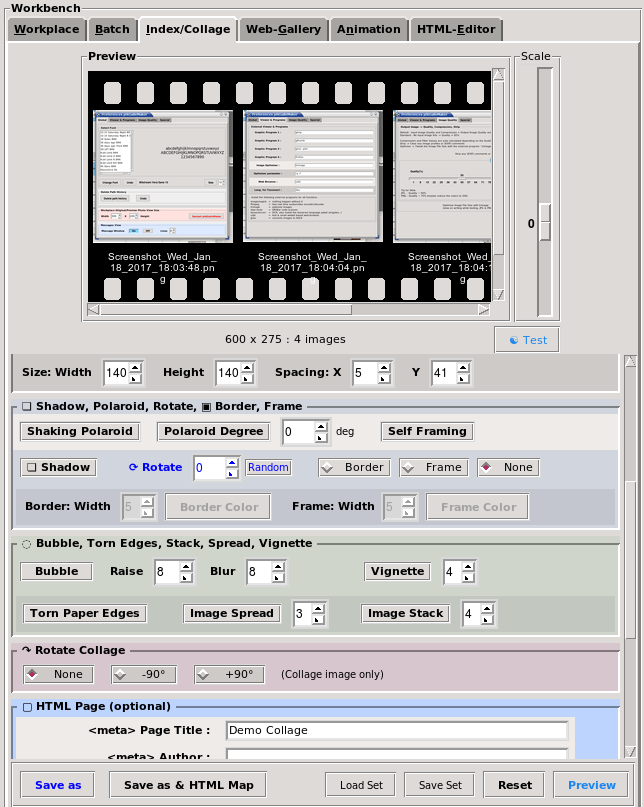Click the Image Stack button
644x807 pixels.
click(406, 613)
